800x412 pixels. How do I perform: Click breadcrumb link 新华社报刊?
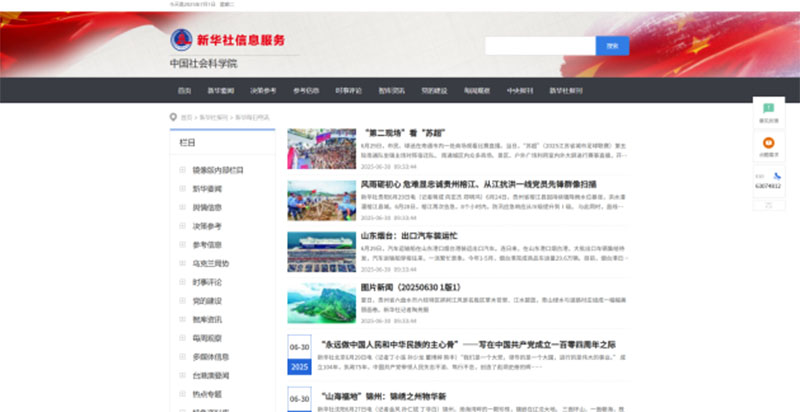[x=213, y=117]
